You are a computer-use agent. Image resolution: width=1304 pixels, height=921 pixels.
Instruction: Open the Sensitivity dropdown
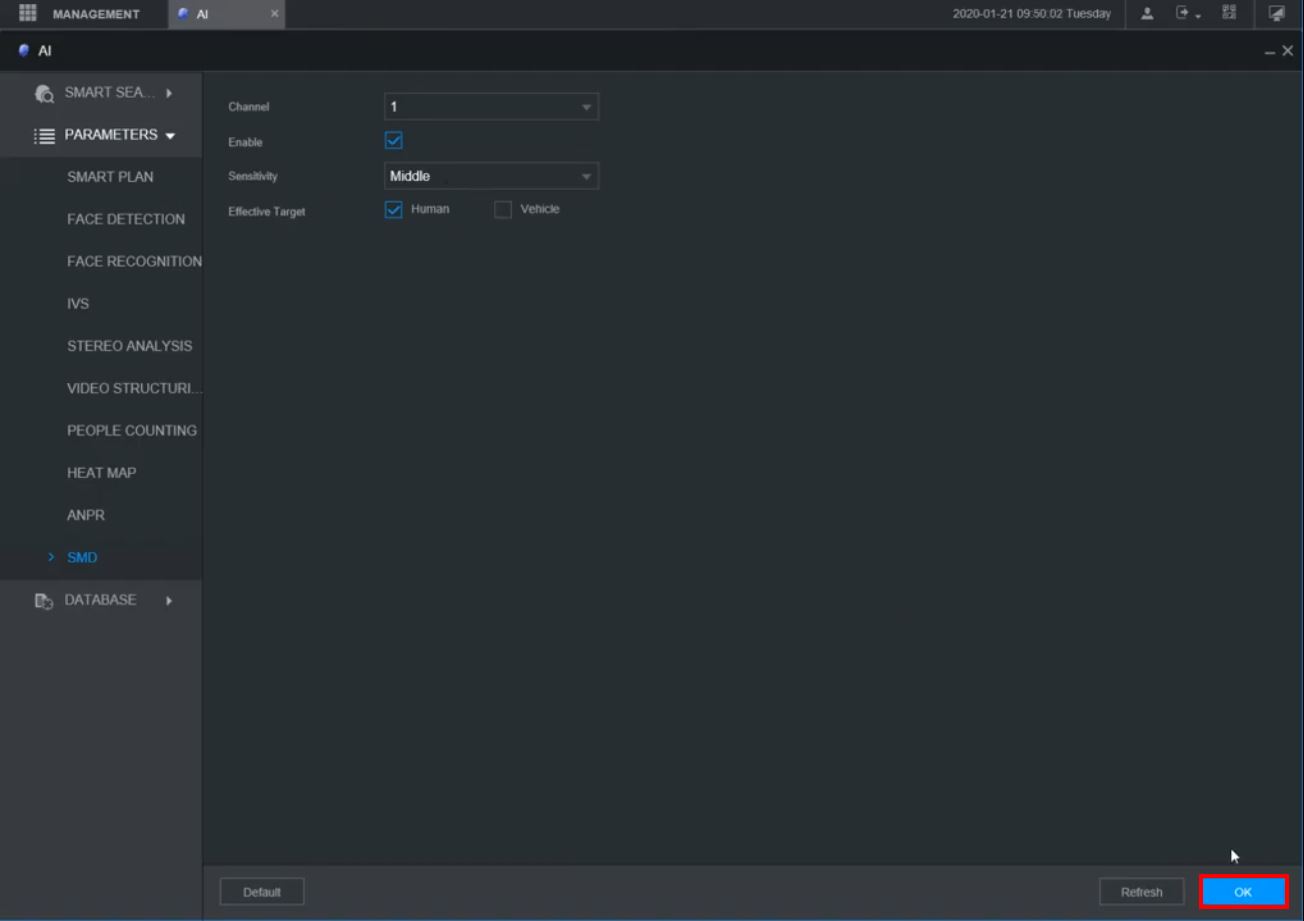pyautogui.click(x=491, y=176)
